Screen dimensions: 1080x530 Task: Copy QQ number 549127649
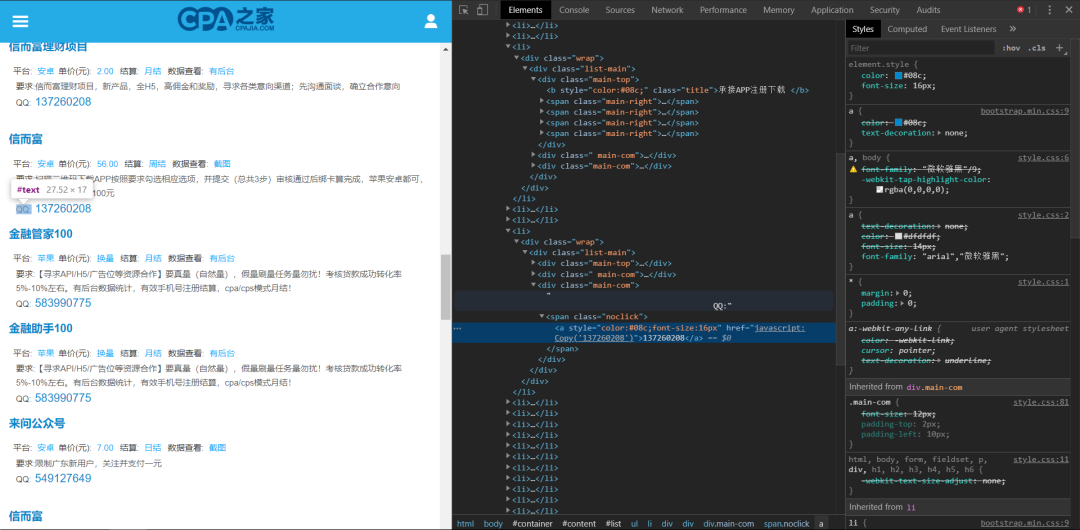63,478
